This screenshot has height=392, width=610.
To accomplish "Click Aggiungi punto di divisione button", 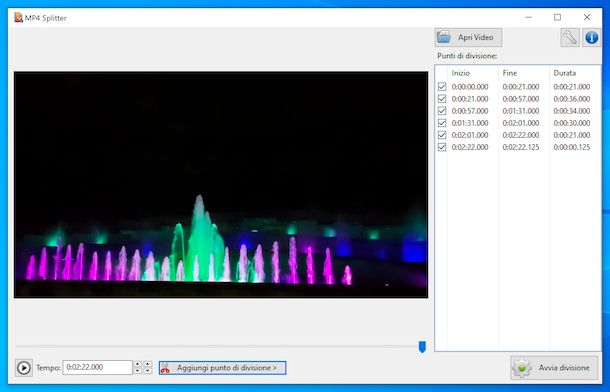I will pyautogui.click(x=223, y=368).
